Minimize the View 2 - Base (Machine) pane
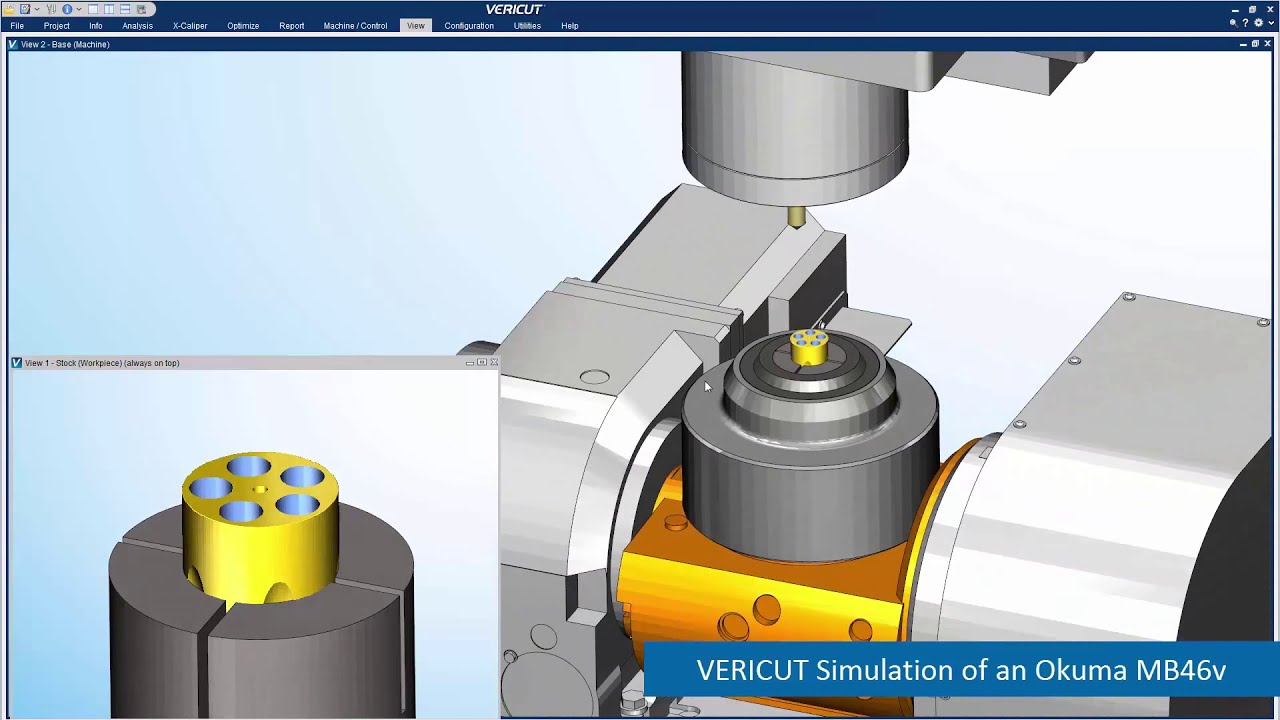The width and height of the screenshot is (1280, 720). (x=1243, y=44)
